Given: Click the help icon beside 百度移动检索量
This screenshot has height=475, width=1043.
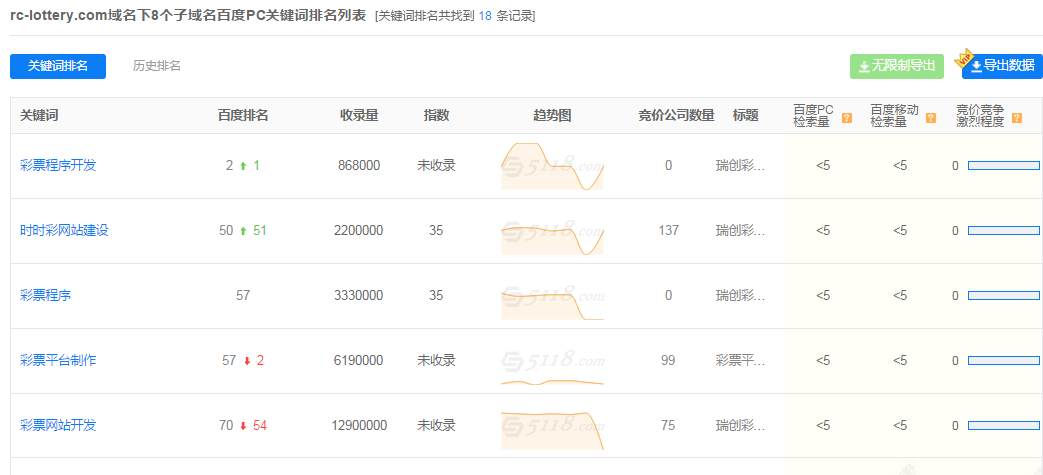Looking at the screenshot, I should (931, 118).
